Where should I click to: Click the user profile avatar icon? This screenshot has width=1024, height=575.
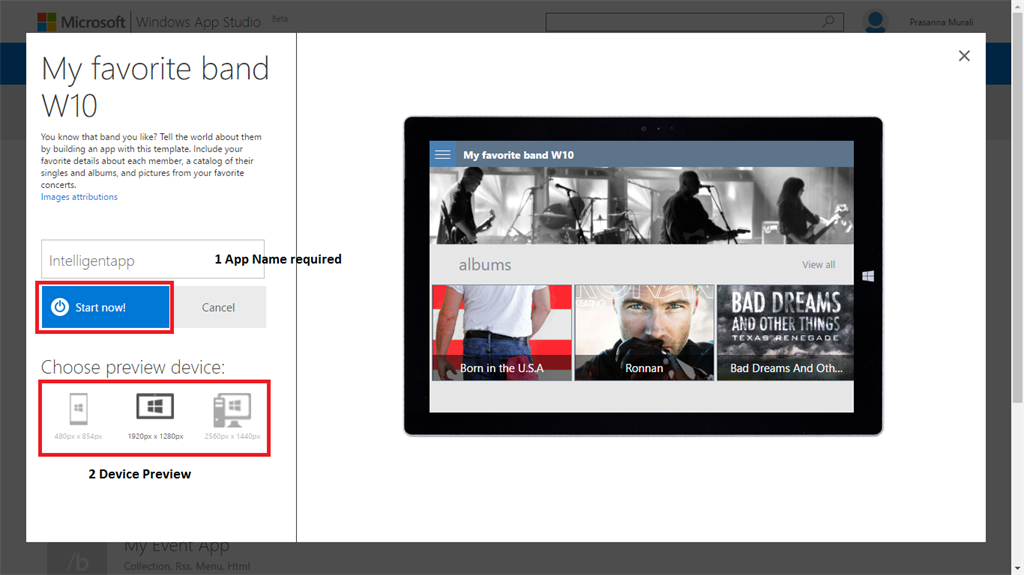pyautogui.click(x=875, y=22)
